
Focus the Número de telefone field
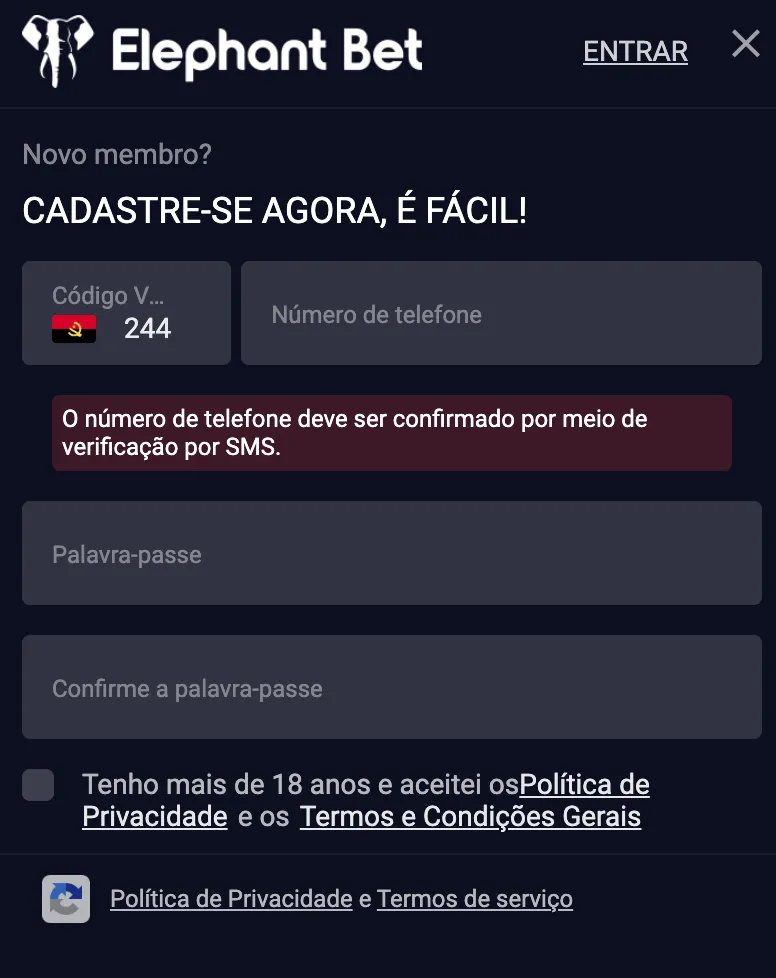[501, 312]
